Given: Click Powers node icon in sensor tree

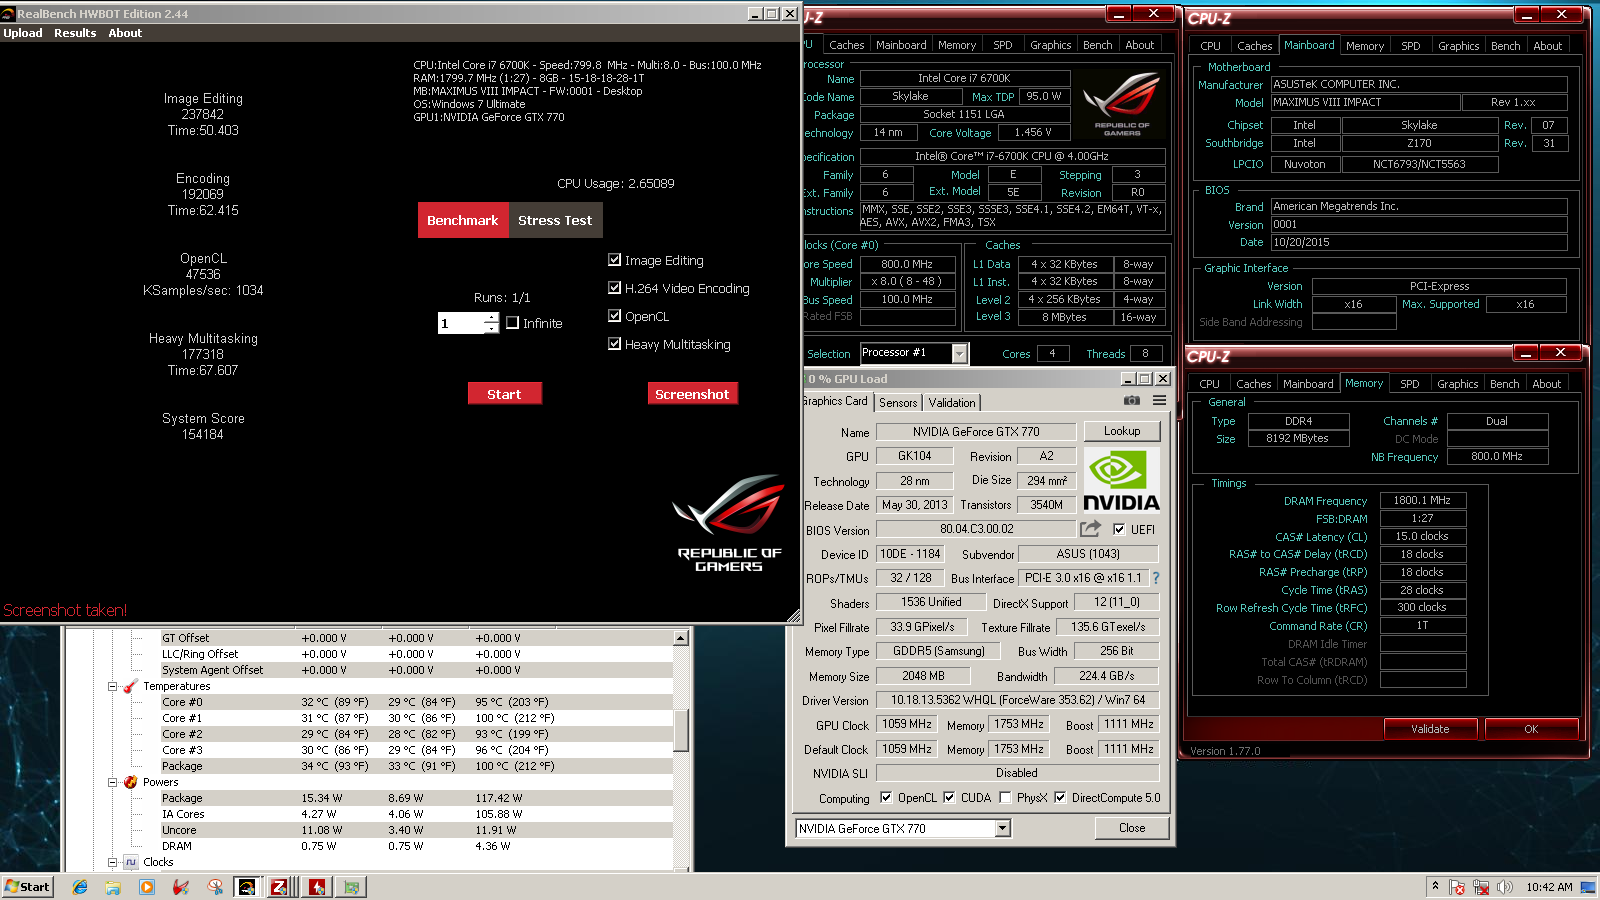Looking at the screenshot, I should (130, 782).
